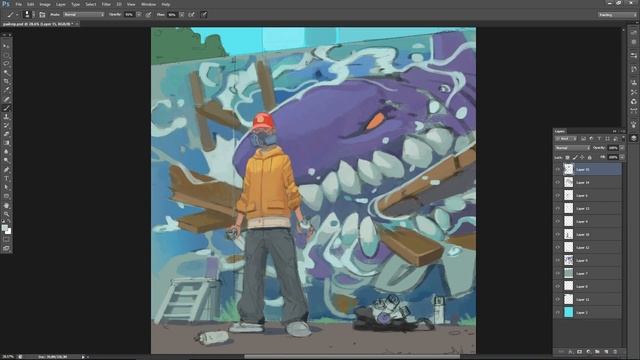Toggle the Brush panel from the options bar
Image resolution: width=640 pixels, height=360 pixels.
coord(42,15)
